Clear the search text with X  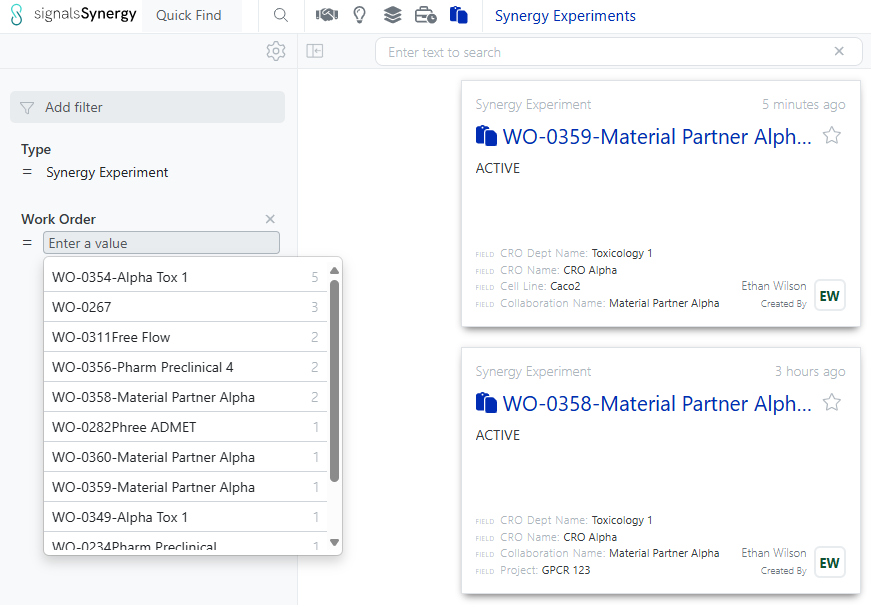click(x=839, y=52)
